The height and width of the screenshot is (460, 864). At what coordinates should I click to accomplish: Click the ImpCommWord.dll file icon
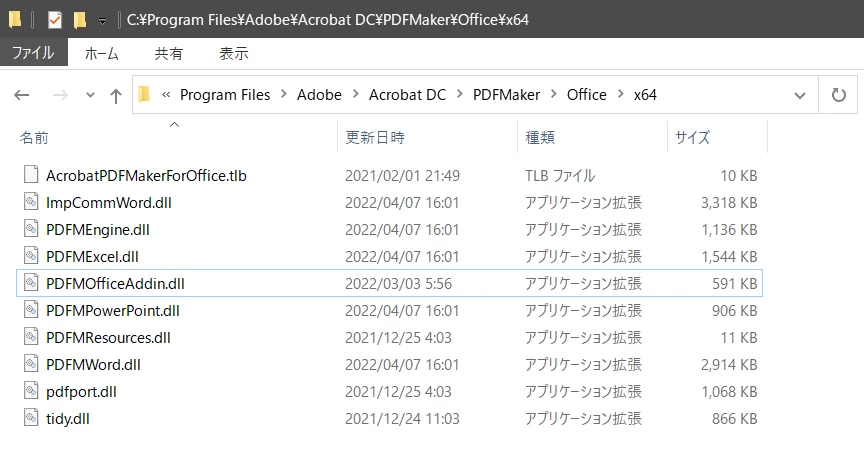[x=31, y=202]
